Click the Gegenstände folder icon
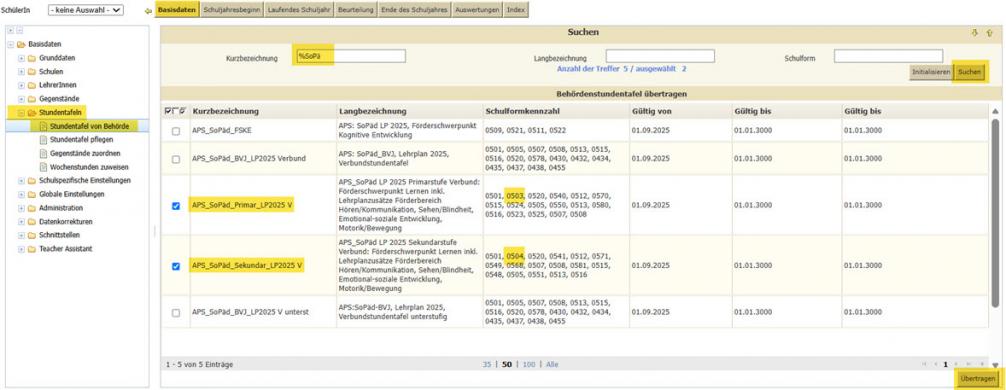The image size is (1006, 390). coord(31,99)
